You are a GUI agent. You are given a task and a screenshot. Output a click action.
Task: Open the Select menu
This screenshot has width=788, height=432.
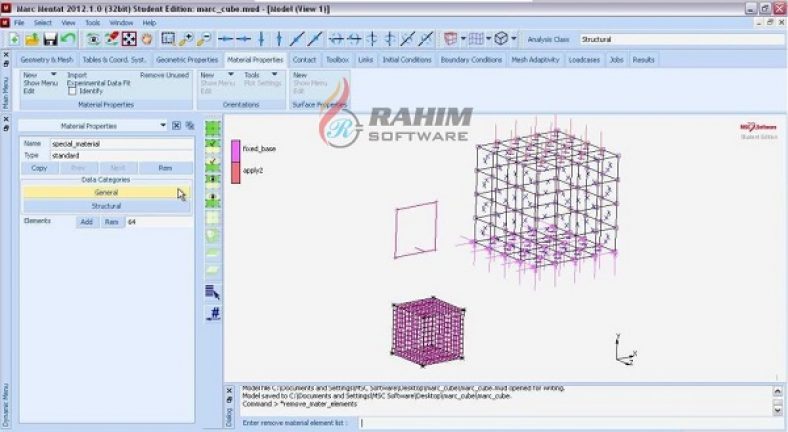(x=43, y=23)
